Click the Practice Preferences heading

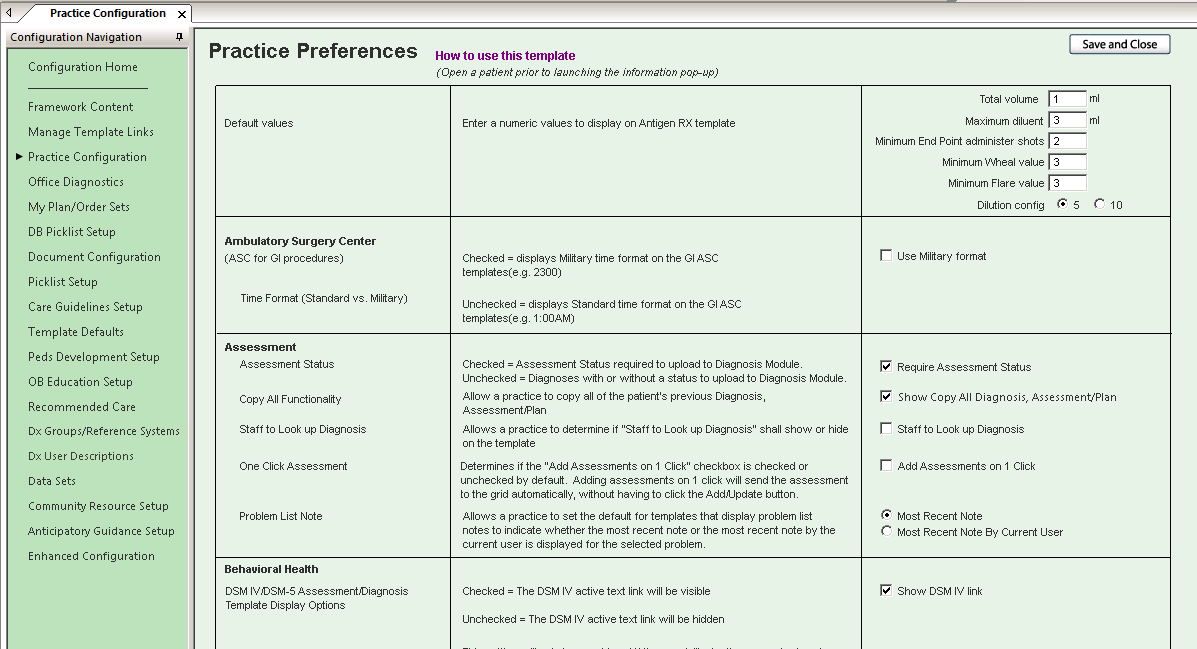click(x=313, y=51)
